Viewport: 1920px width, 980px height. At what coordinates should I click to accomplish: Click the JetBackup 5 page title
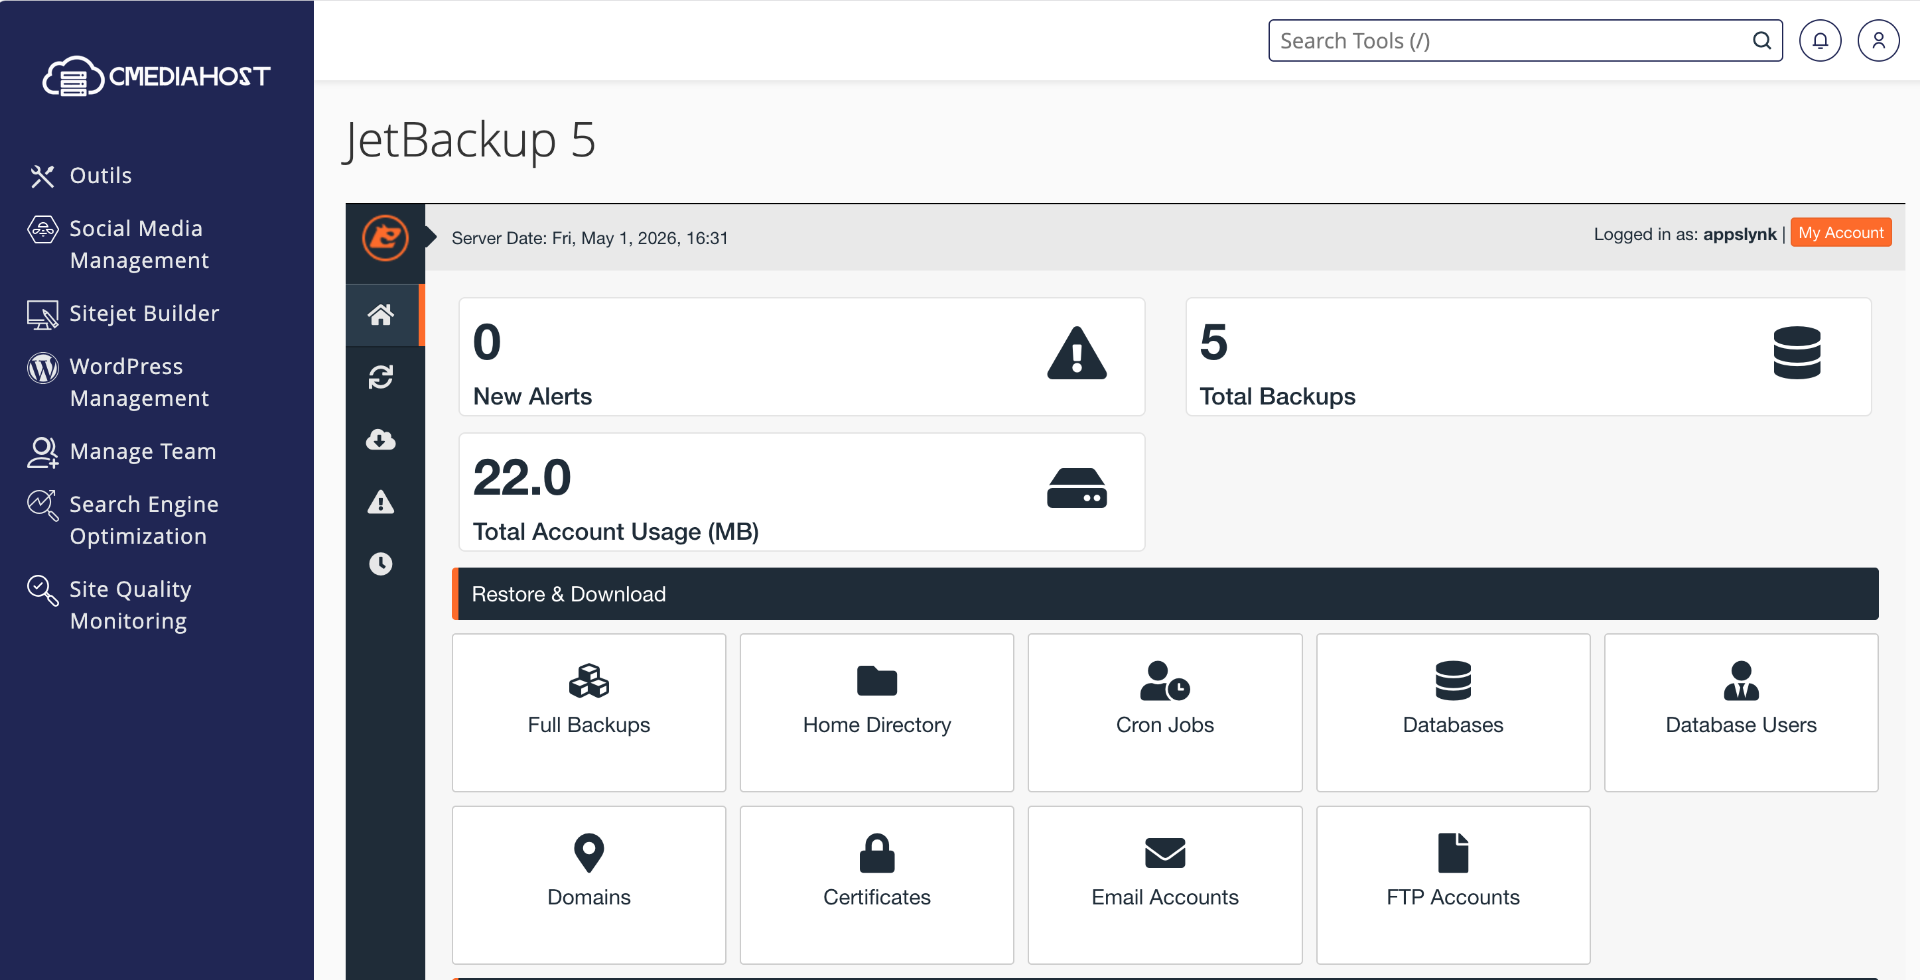click(x=470, y=140)
